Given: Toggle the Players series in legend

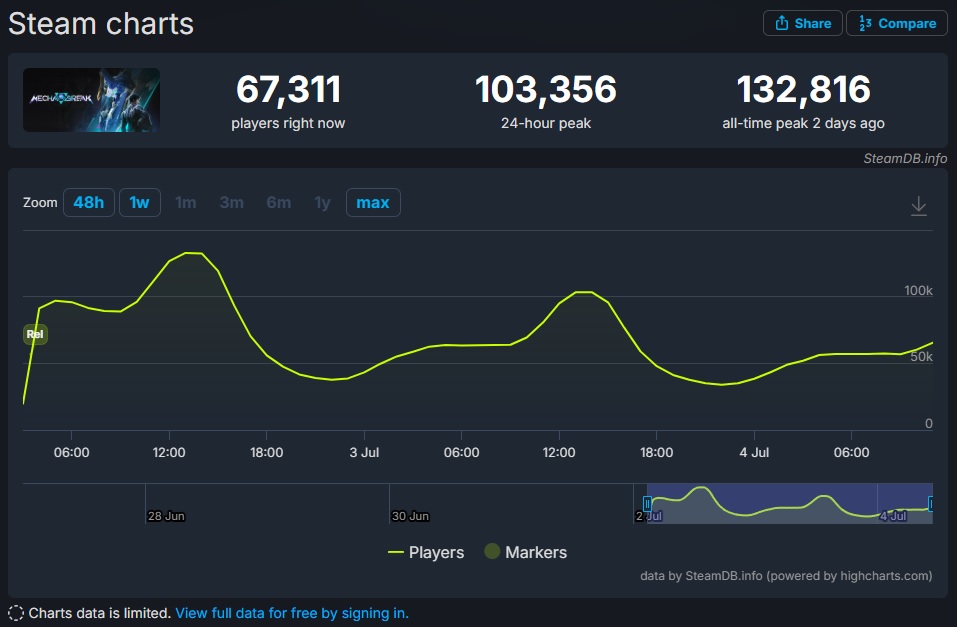Looking at the screenshot, I should [426, 552].
